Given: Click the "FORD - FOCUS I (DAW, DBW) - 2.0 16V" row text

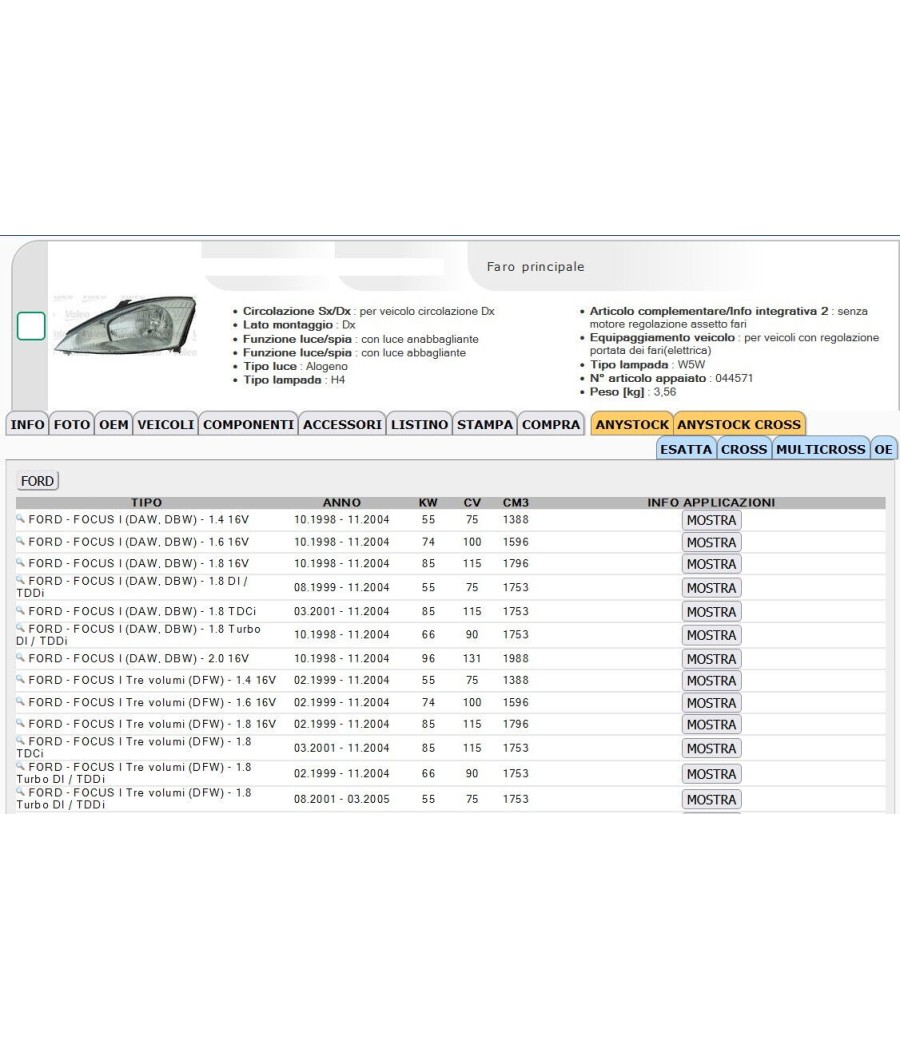Looking at the screenshot, I should (x=139, y=658).
